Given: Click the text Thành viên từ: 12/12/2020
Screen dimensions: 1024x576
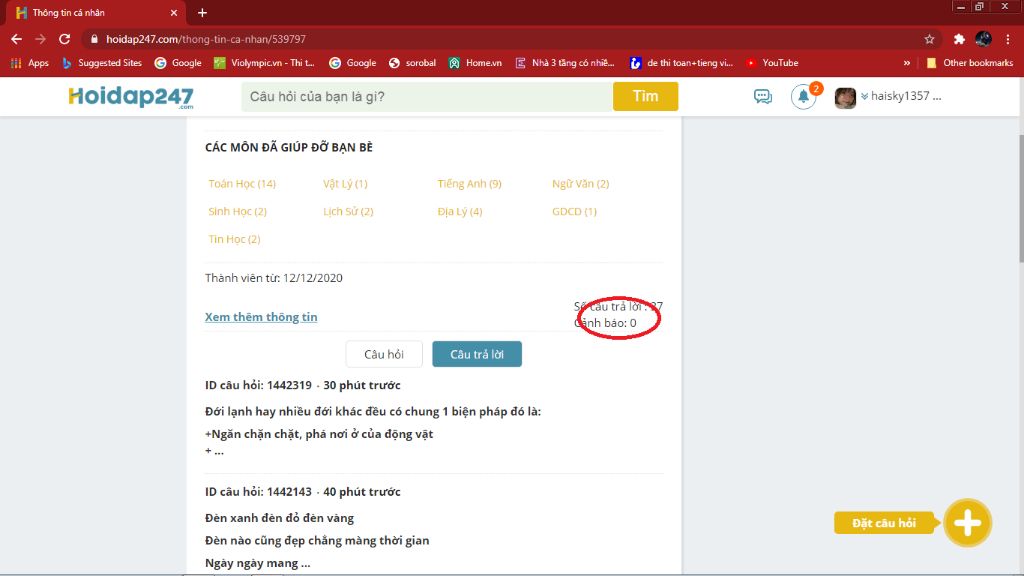Looking at the screenshot, I should [x=274, y=278].
